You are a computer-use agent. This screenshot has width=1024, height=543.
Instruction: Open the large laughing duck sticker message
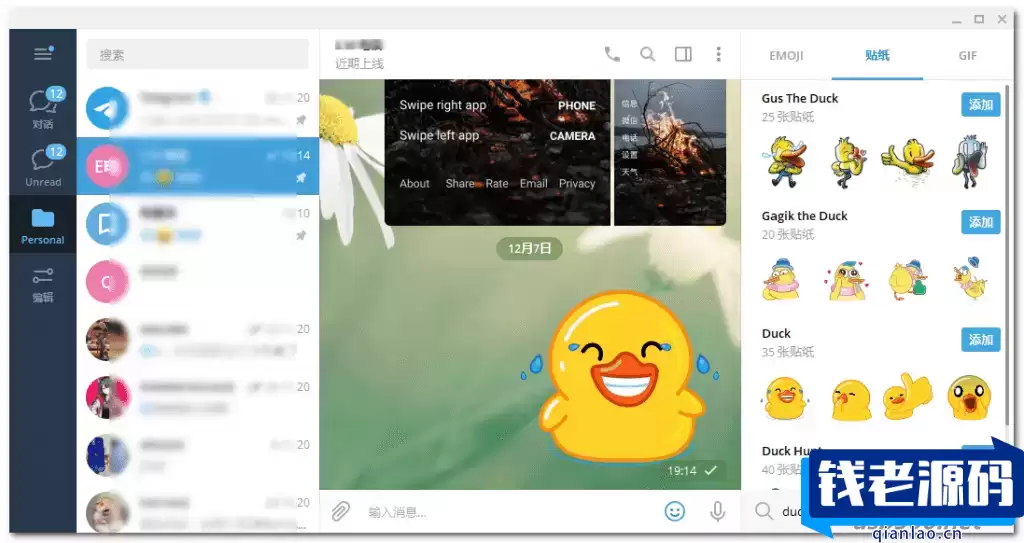point(620,377)
